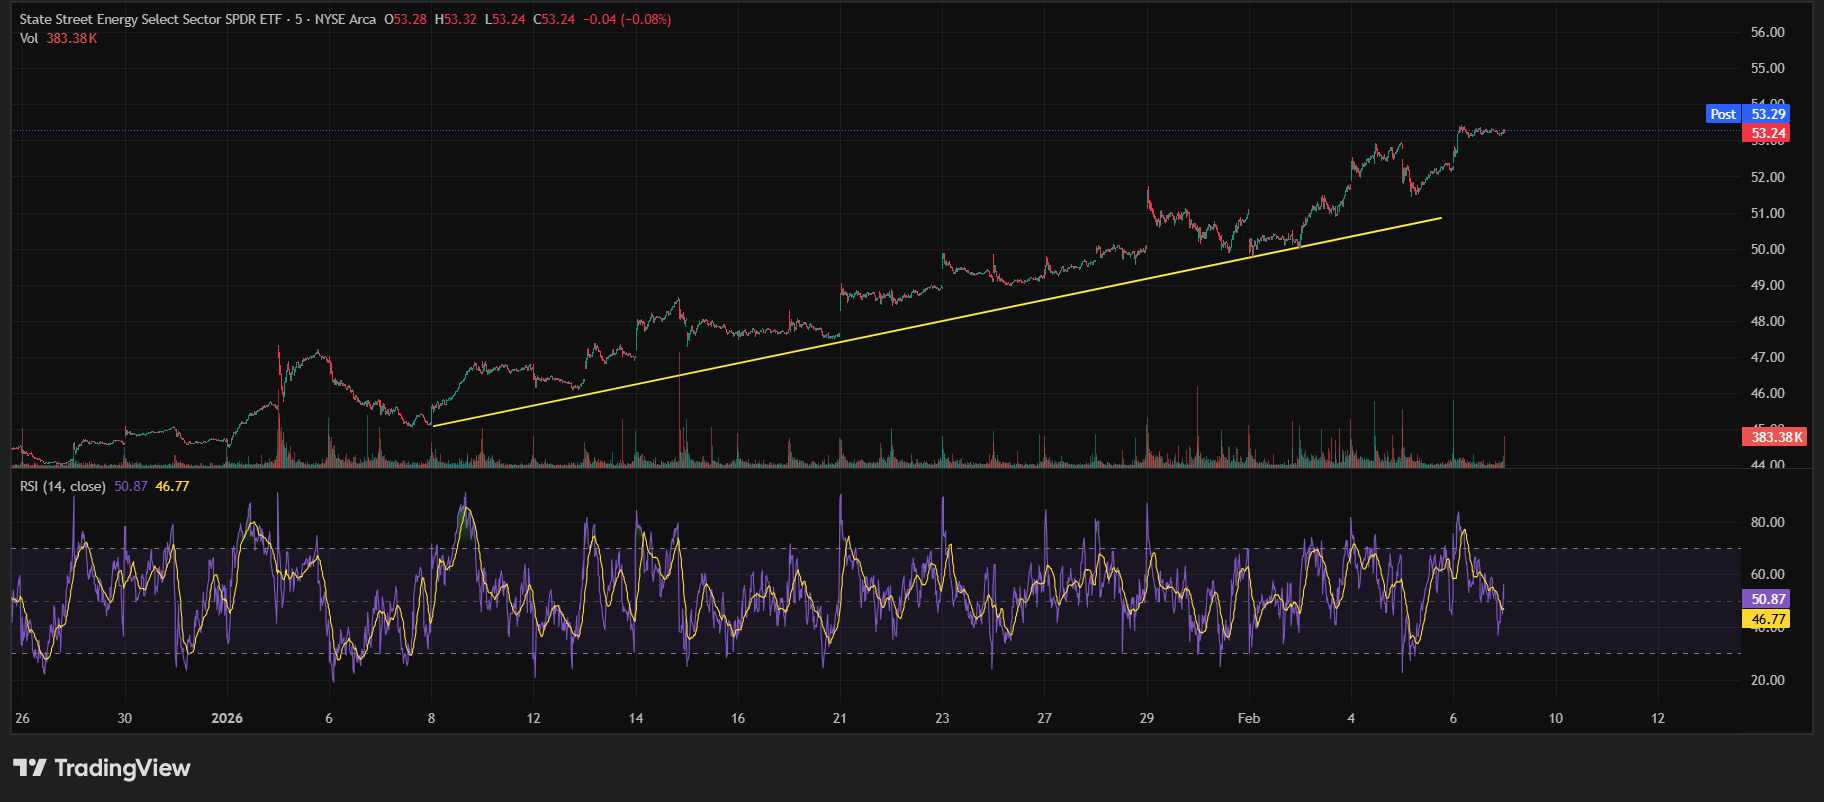Click the State Street Energy ETF title
The height and width of the screenshot is (802, 1824).
(x=150, y=19)
